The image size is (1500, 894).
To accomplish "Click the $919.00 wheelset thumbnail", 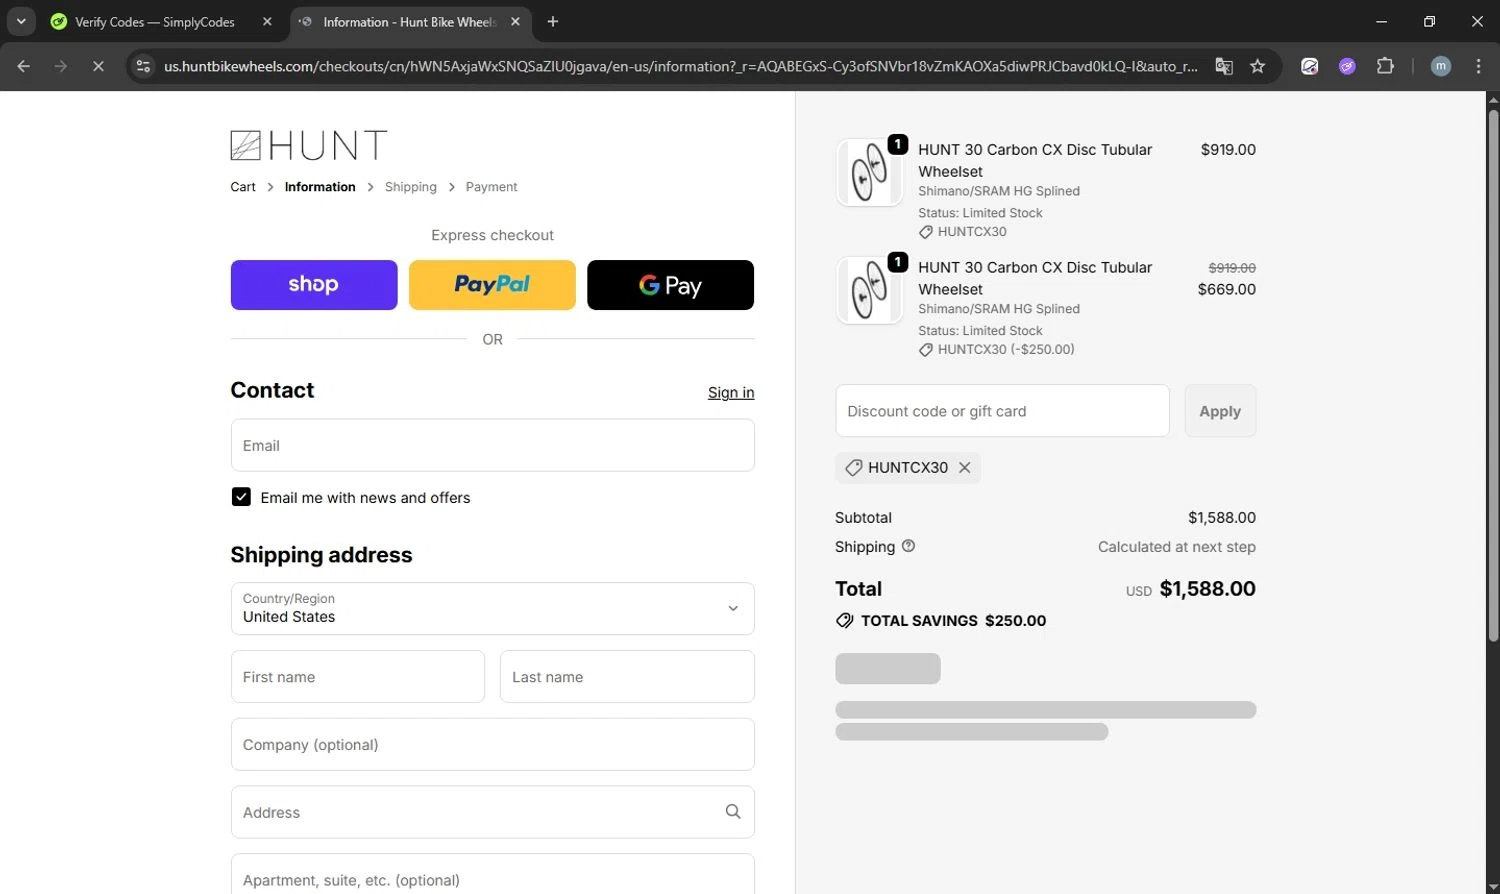I will [x=869, y=172].
